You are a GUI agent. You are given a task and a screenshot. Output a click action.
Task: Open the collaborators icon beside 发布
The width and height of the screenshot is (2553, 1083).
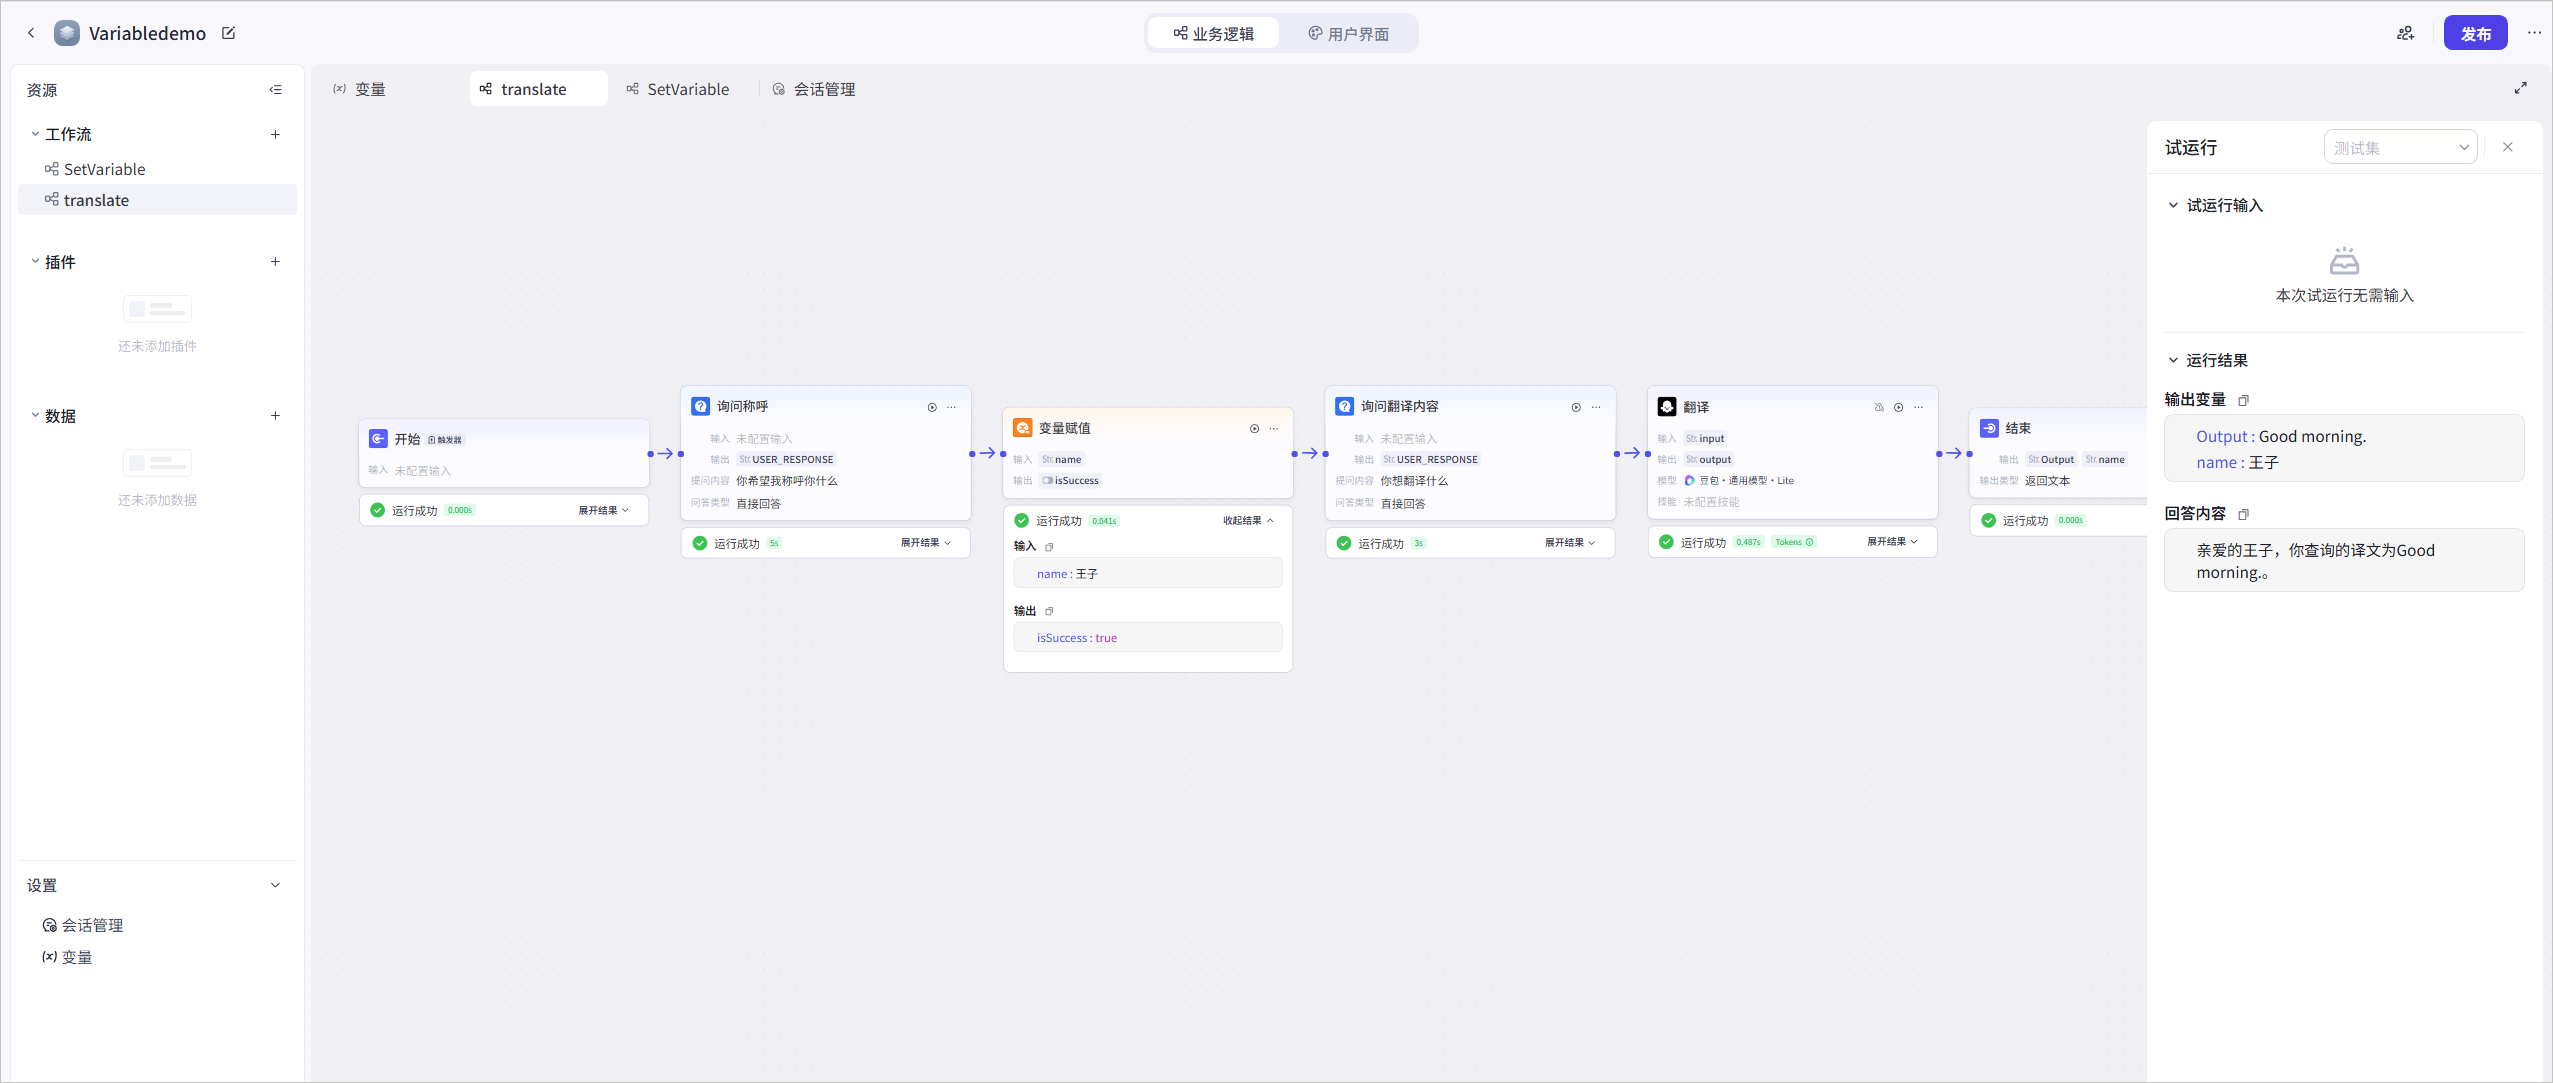pos(2406,33)
